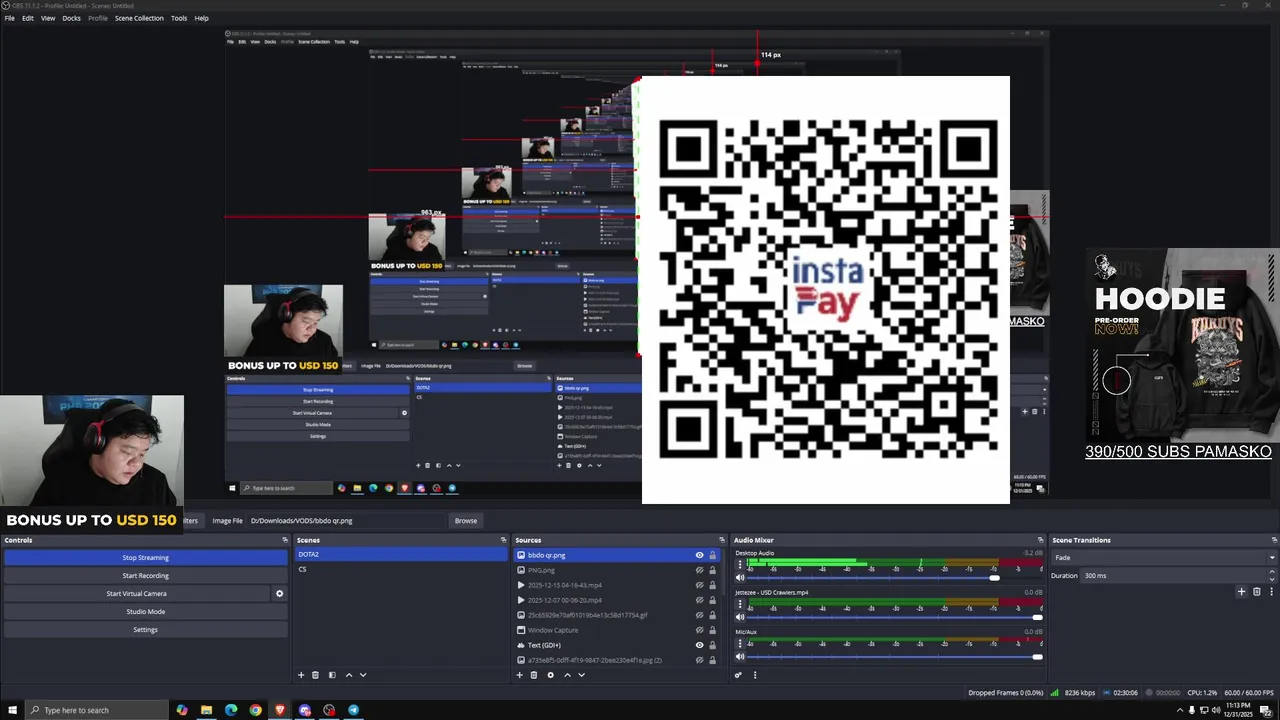Click the Image File path field

tap(346, 521)
